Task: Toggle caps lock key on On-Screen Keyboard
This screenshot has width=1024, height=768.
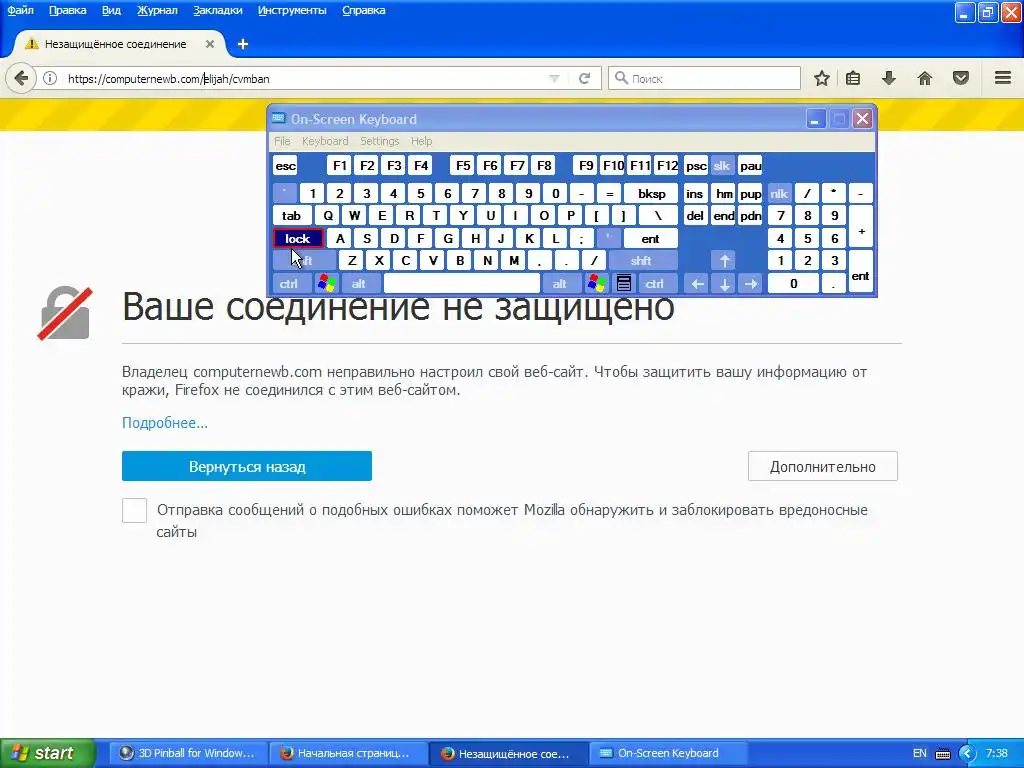Action: tap(298, 238)
